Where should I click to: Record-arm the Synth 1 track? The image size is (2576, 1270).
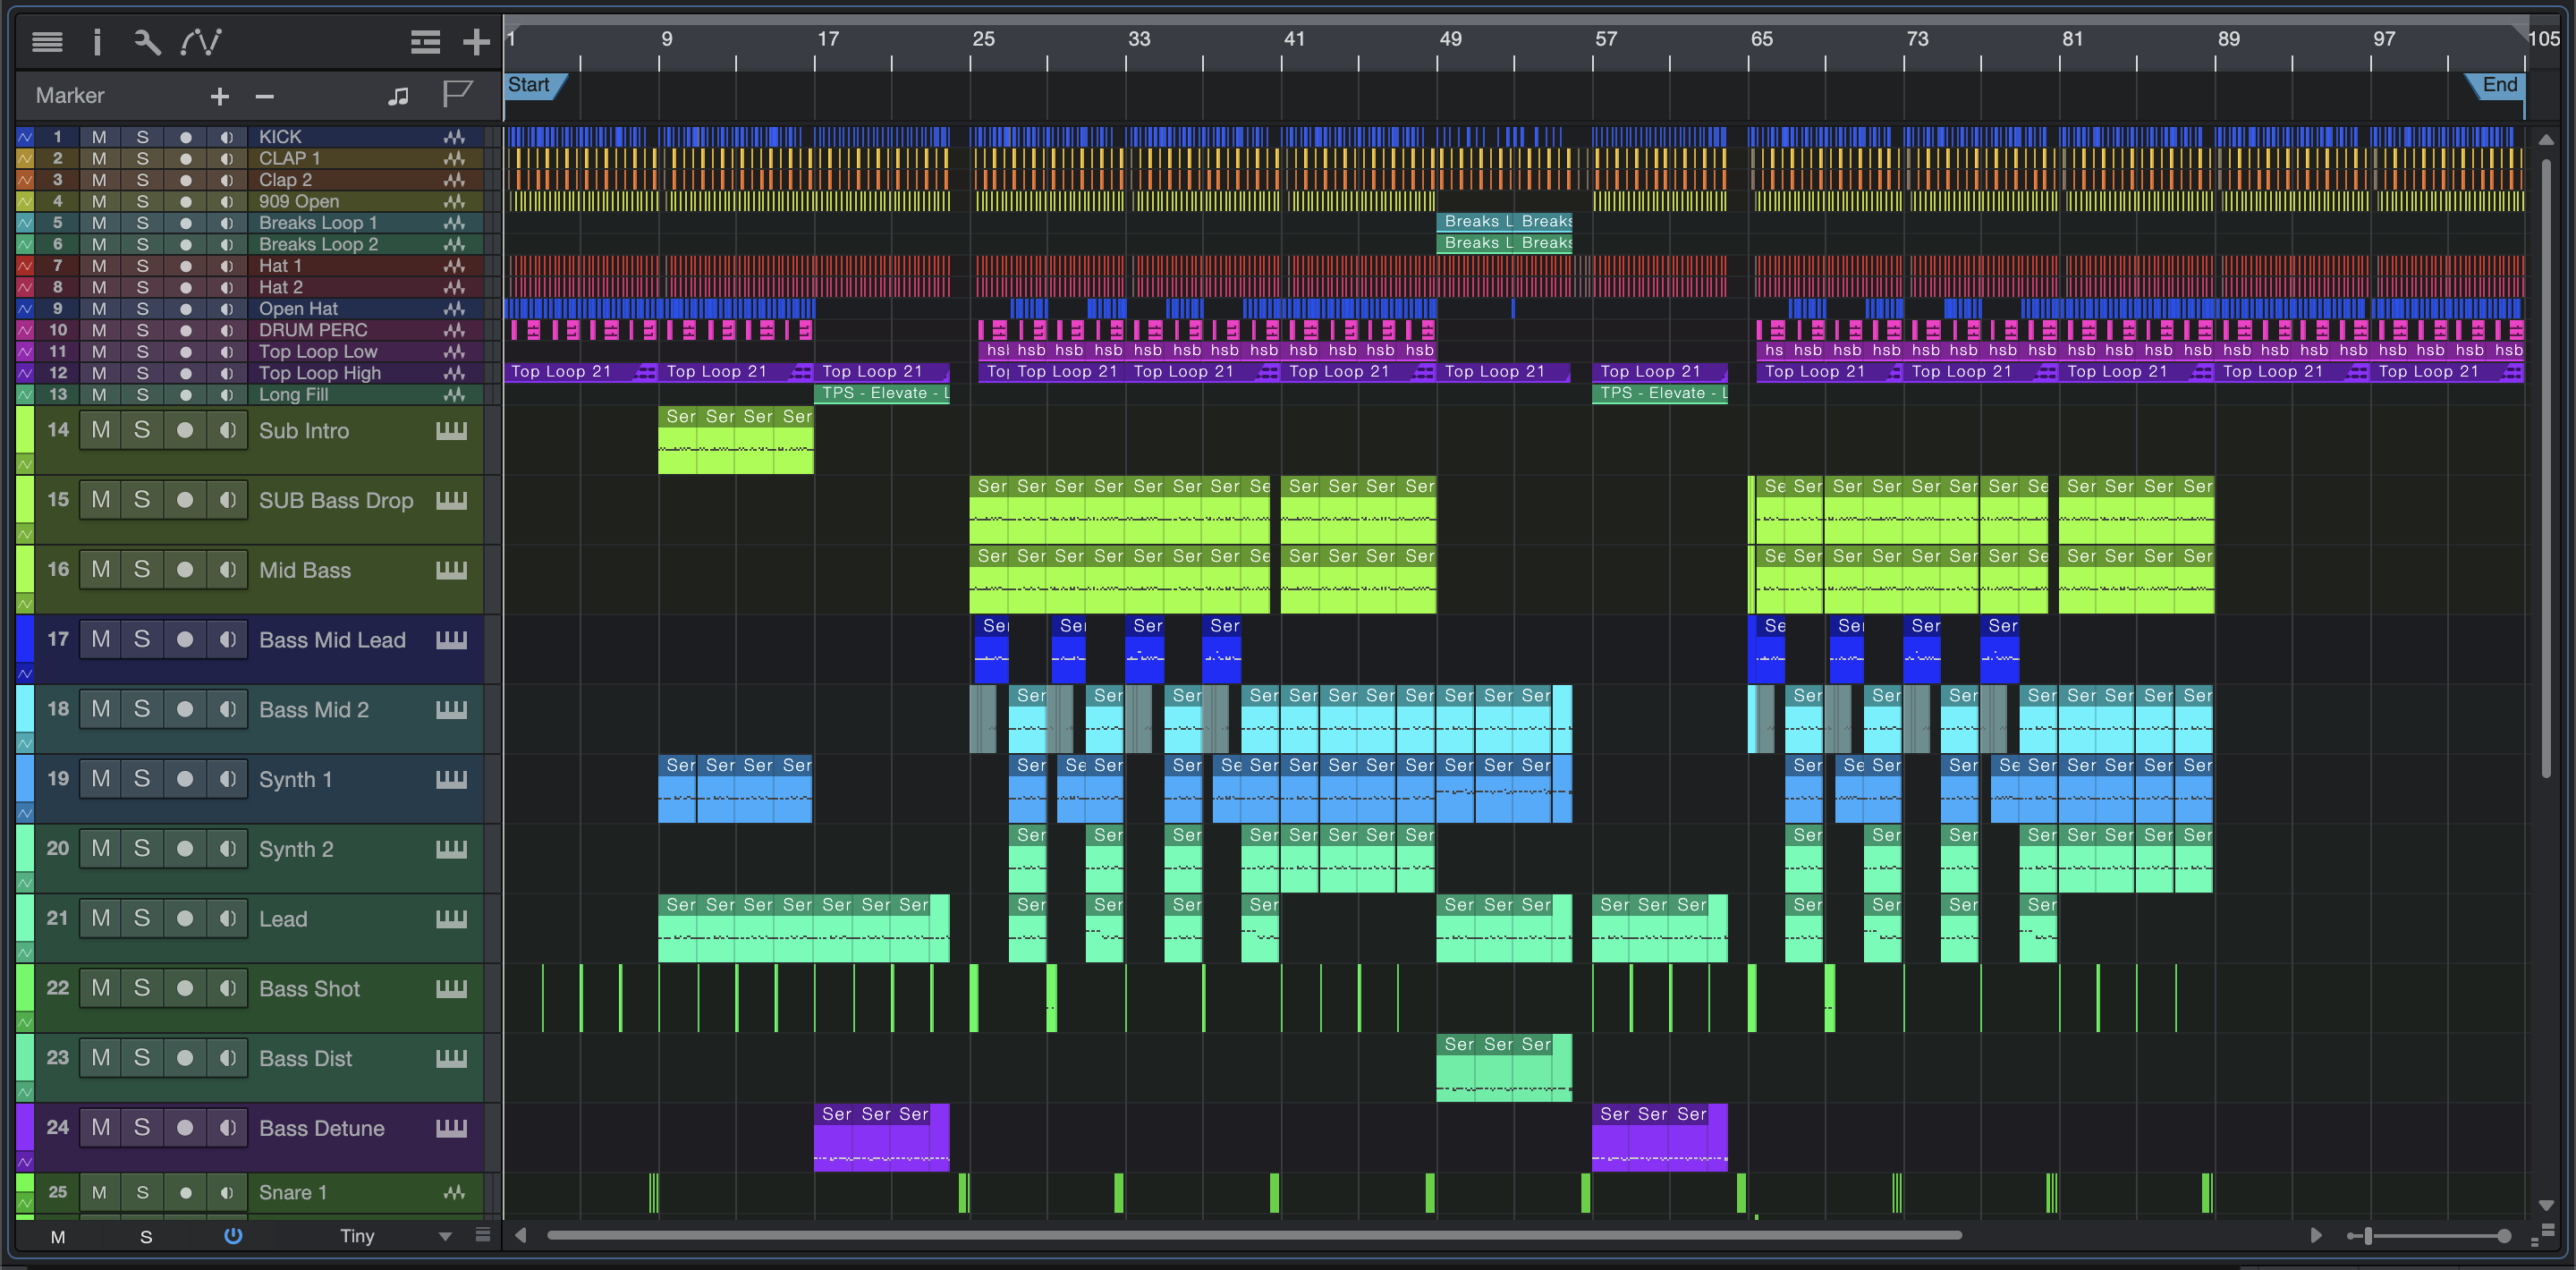(x=185, y=779)
